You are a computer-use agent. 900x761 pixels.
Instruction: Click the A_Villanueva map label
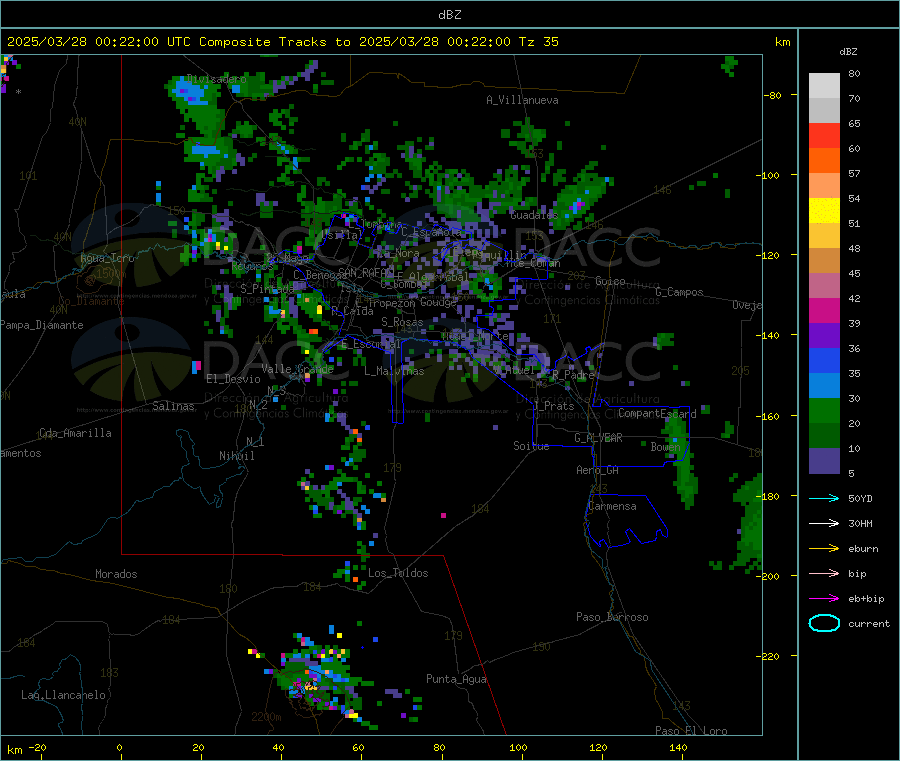(x=522, y=100)
